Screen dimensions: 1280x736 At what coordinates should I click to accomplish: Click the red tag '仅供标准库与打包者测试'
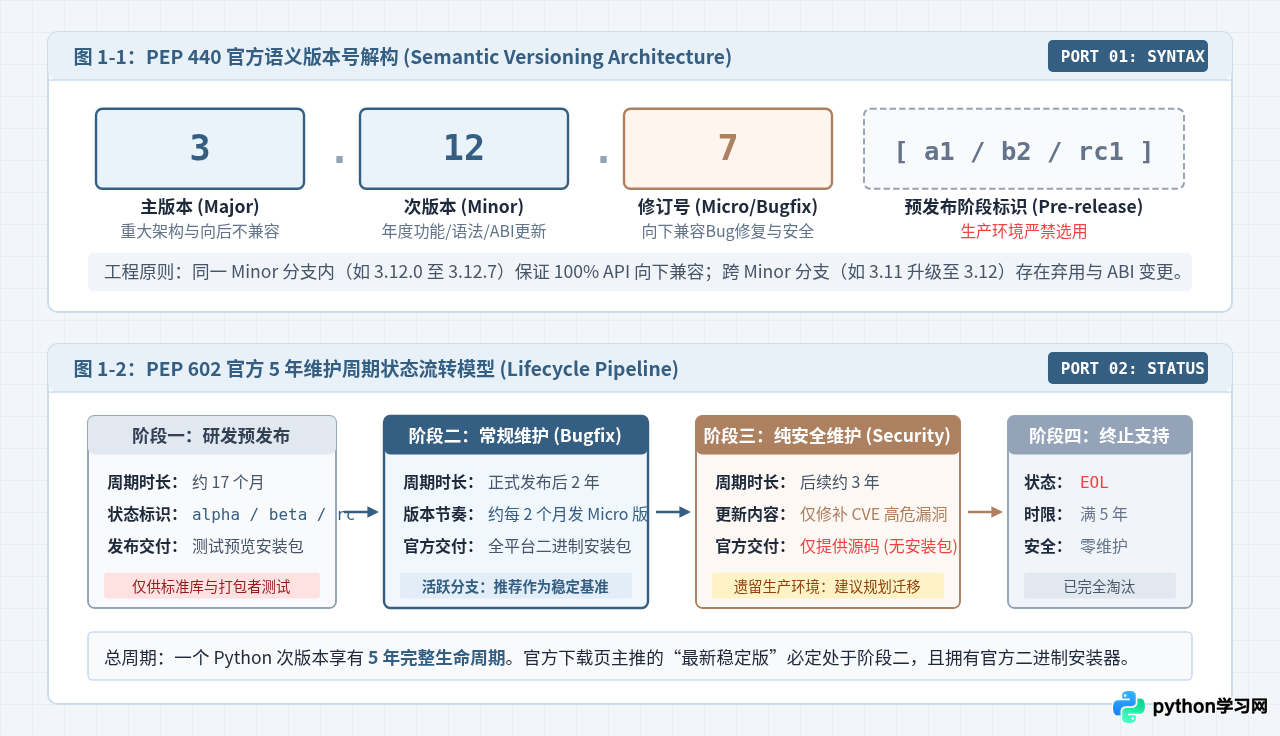coord(212,586)
